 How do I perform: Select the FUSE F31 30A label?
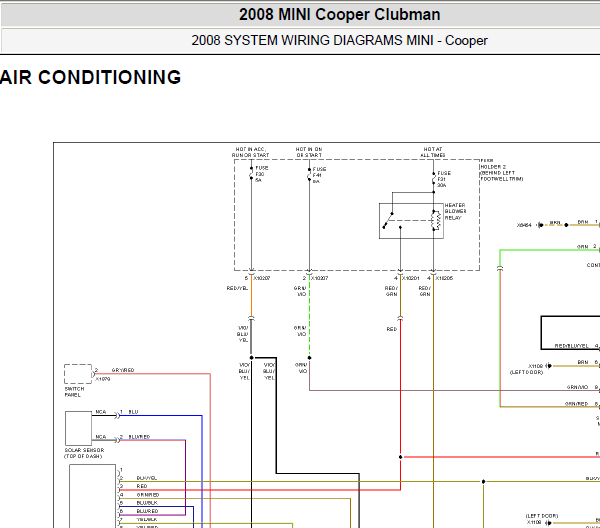pyautogui.click(x=444, y=179)
